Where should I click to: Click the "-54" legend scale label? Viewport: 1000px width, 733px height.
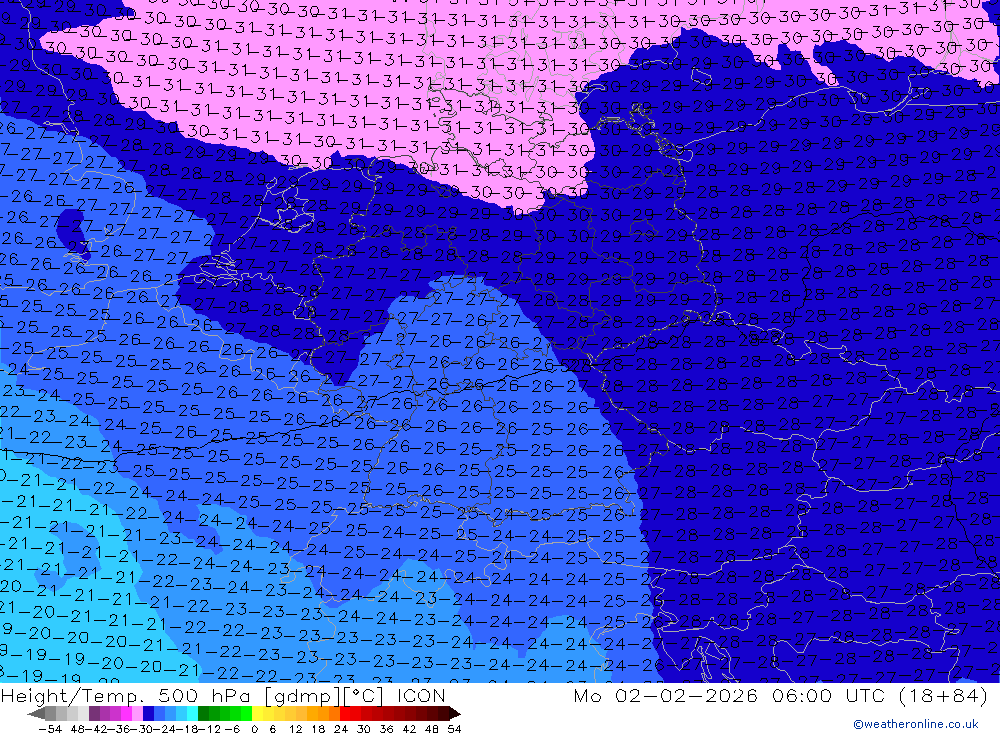tap(50, 729)
